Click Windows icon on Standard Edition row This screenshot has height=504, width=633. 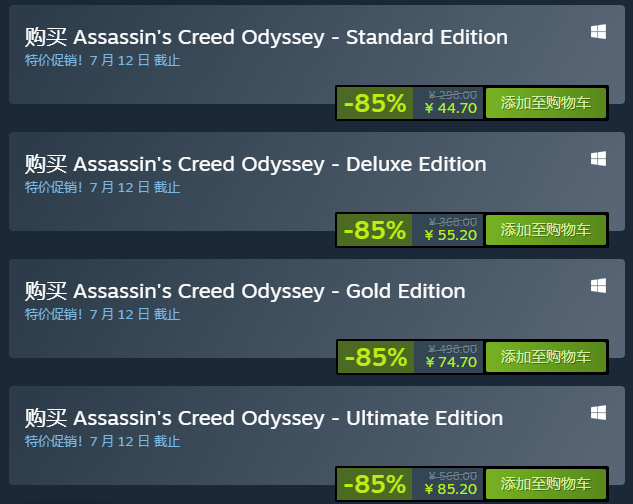tap(598, 33)
